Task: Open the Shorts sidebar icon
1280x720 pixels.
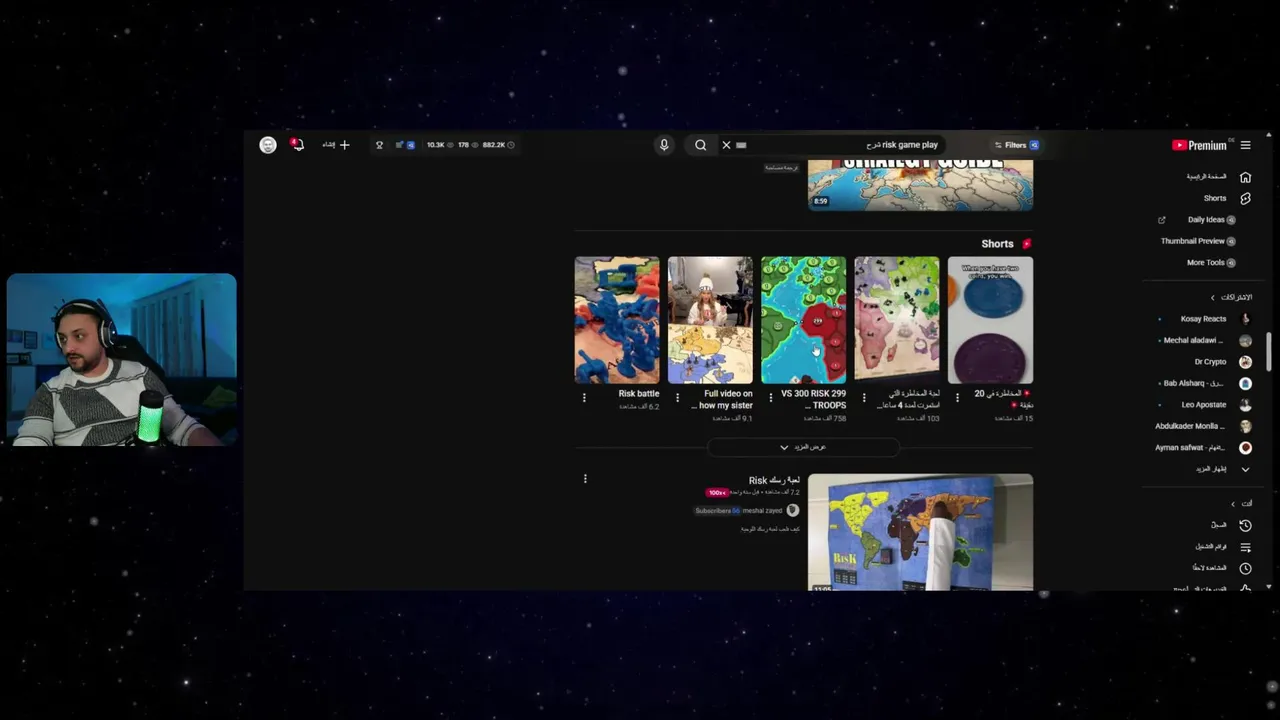Action: tap(1245, 198)
